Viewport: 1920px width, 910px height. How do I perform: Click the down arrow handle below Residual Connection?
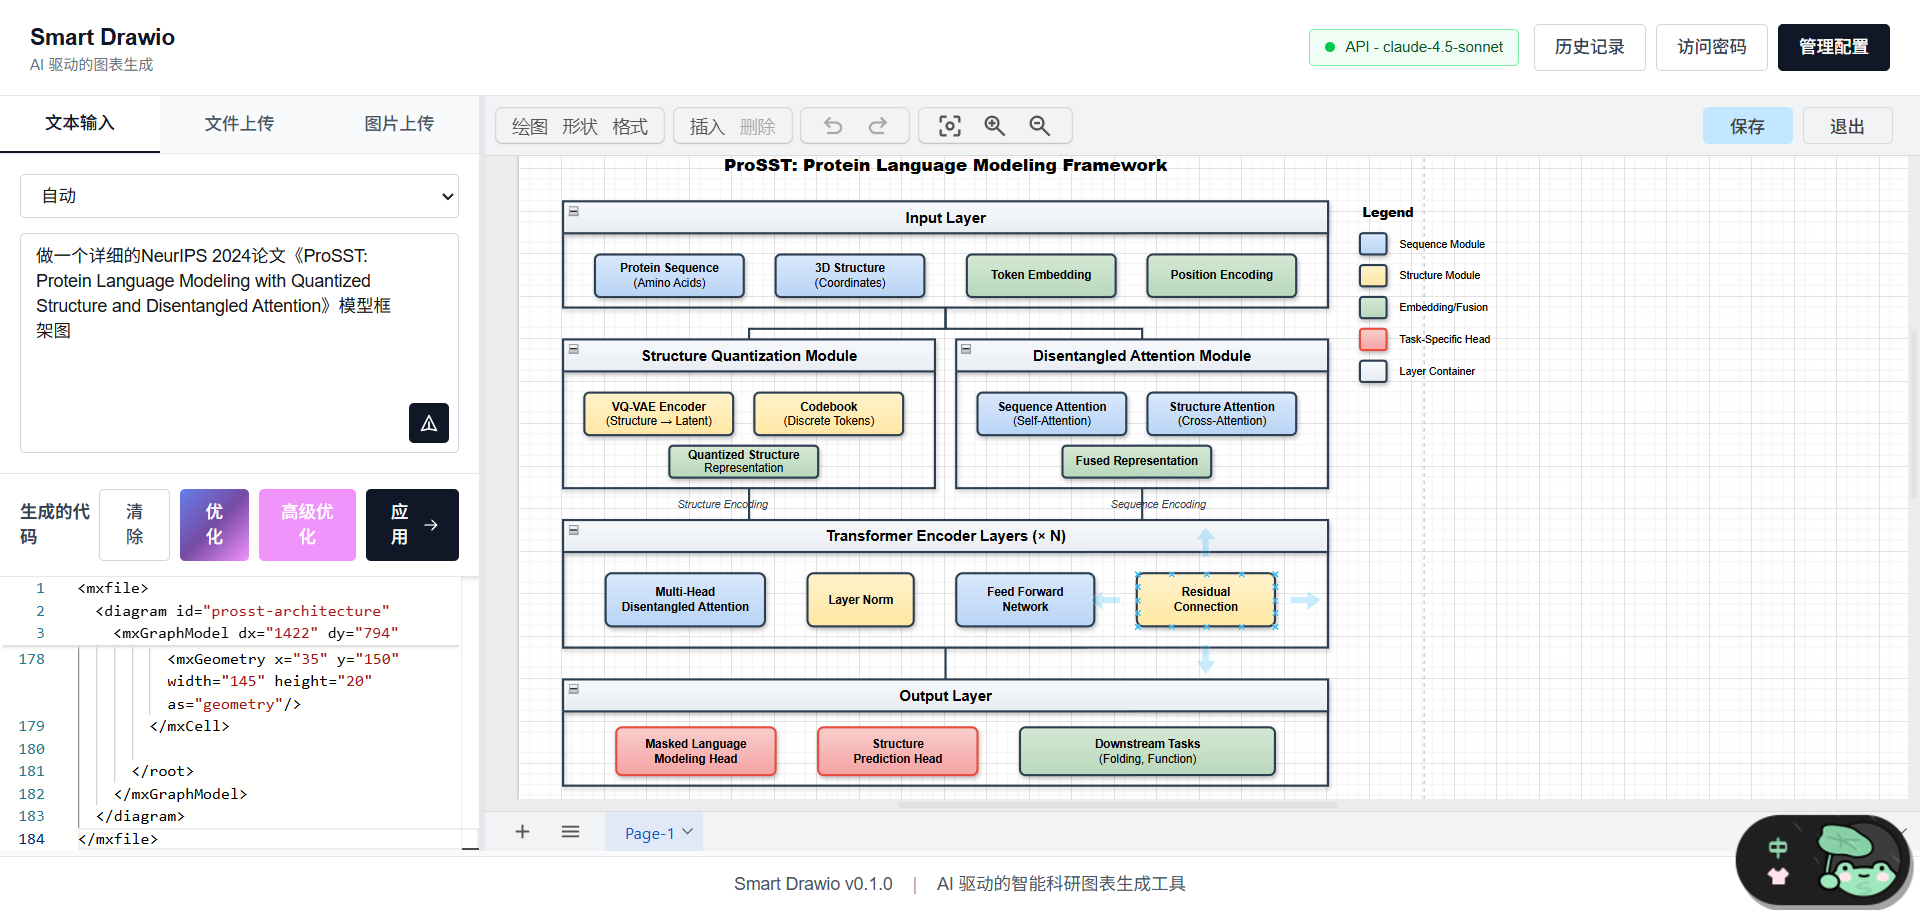pos(1206,658)
